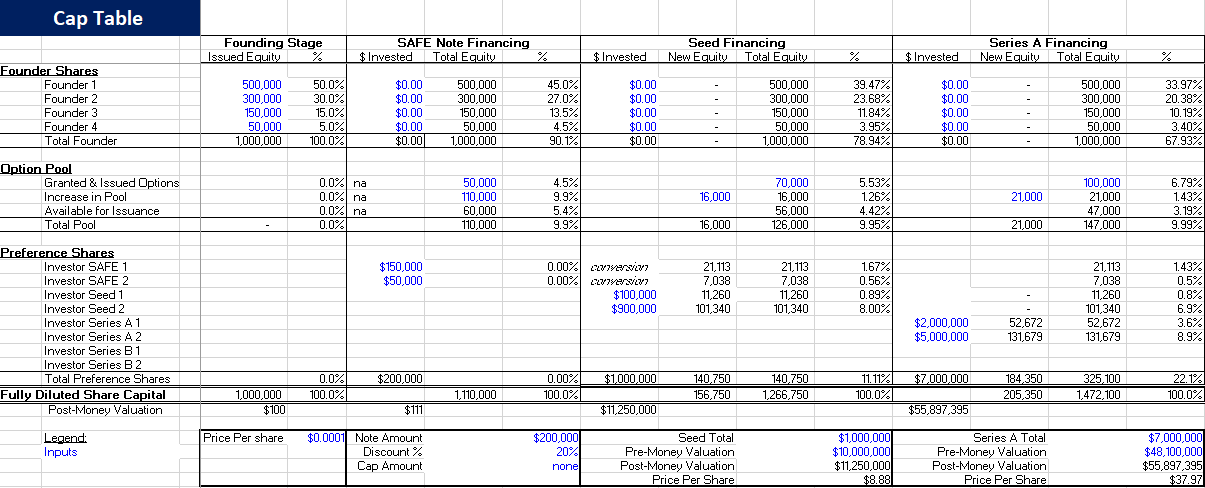Select the $111 post-money valuation cell

tap(413, 409)
